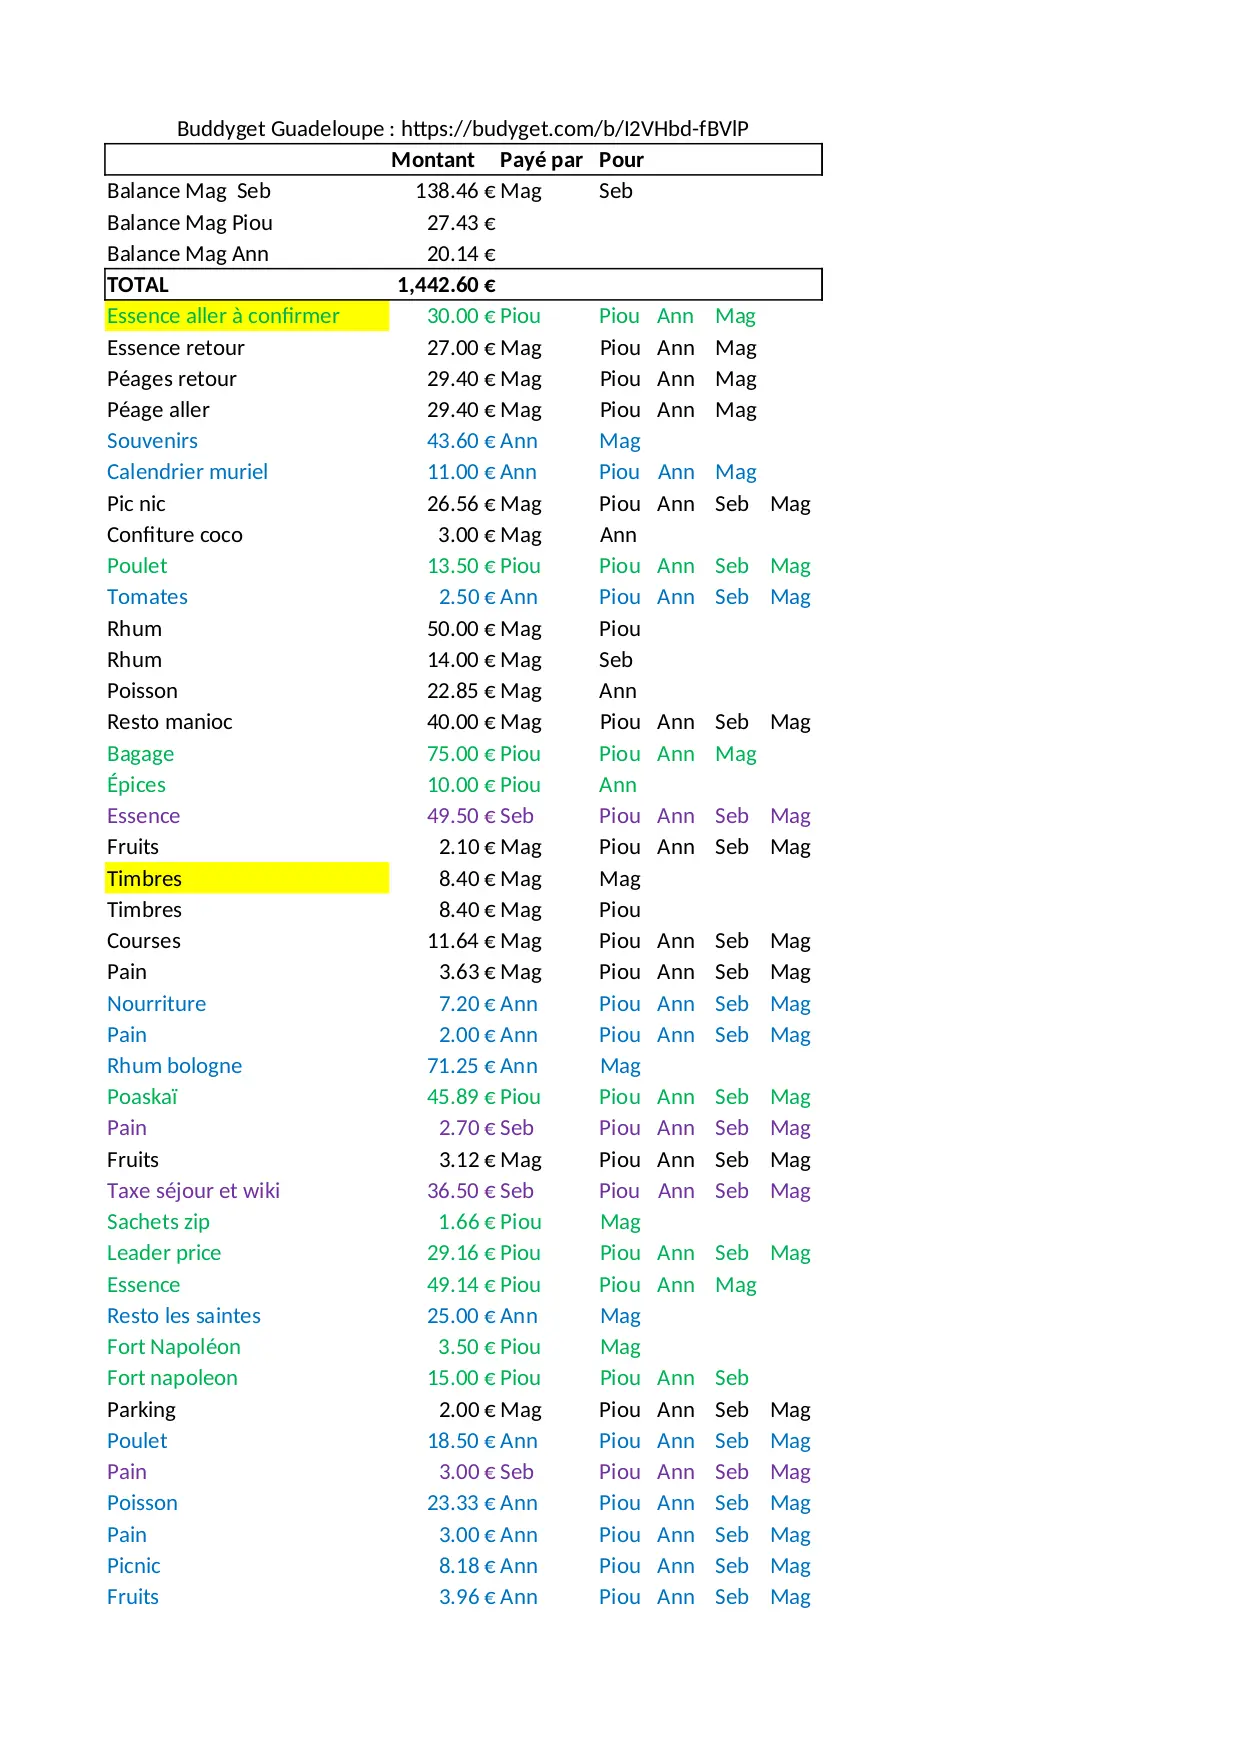The height and width of the screenshot is (1754, 1241).
Task: Select the Balance Mag Piou row label
Action: coord(189,223)
